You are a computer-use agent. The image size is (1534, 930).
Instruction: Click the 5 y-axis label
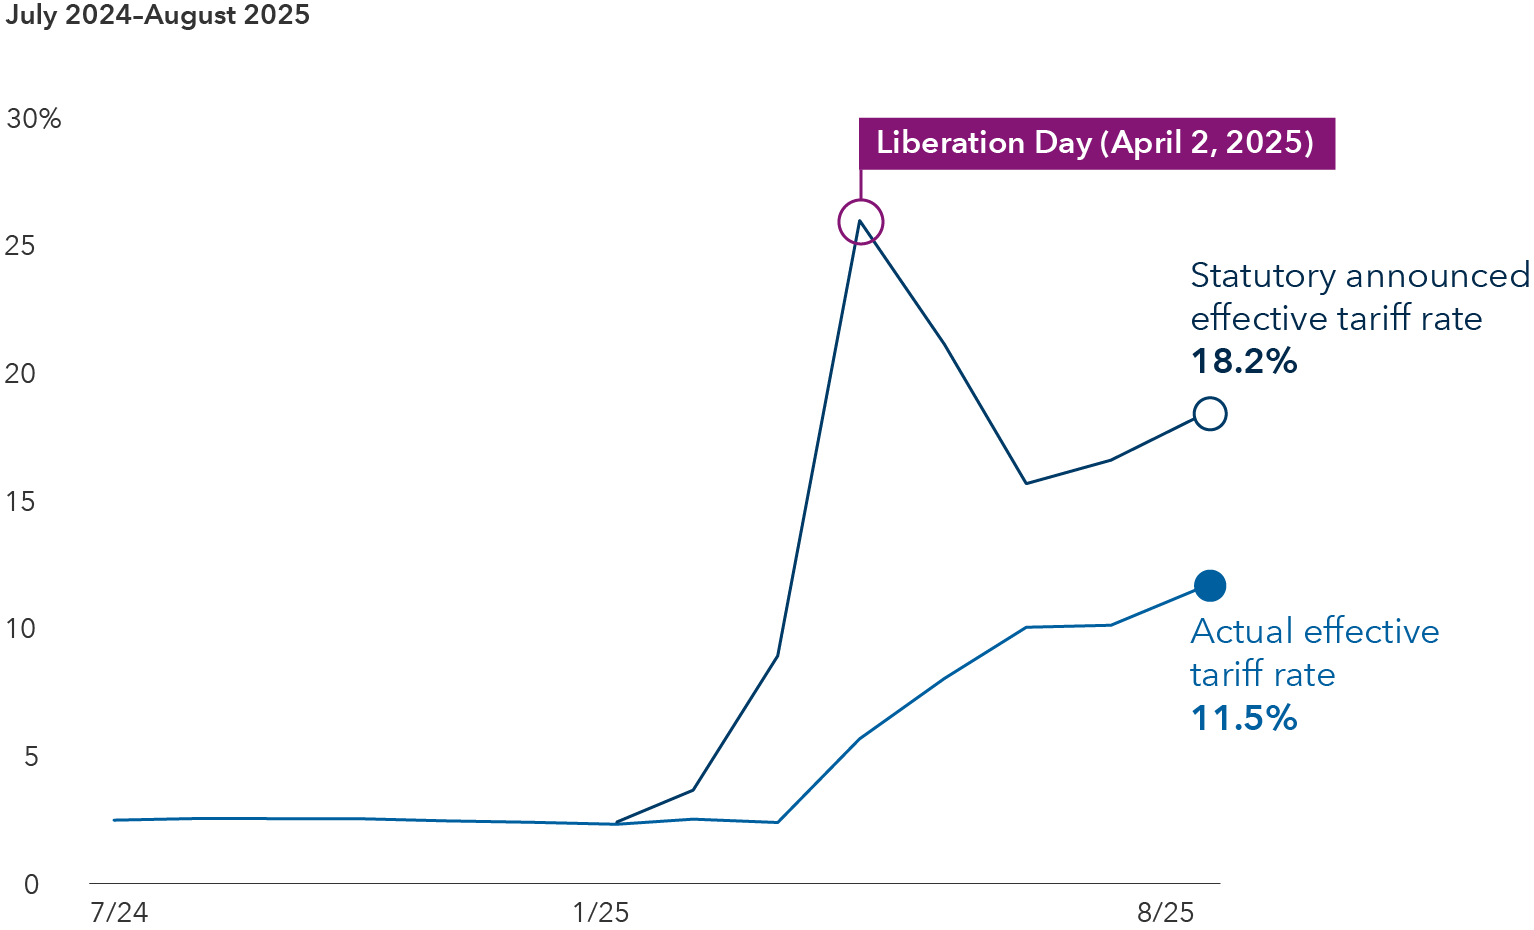coord(31,757)
